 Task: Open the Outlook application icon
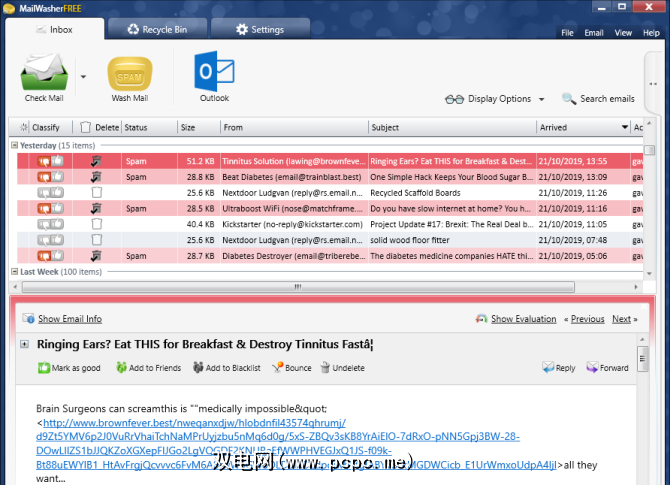214,71
